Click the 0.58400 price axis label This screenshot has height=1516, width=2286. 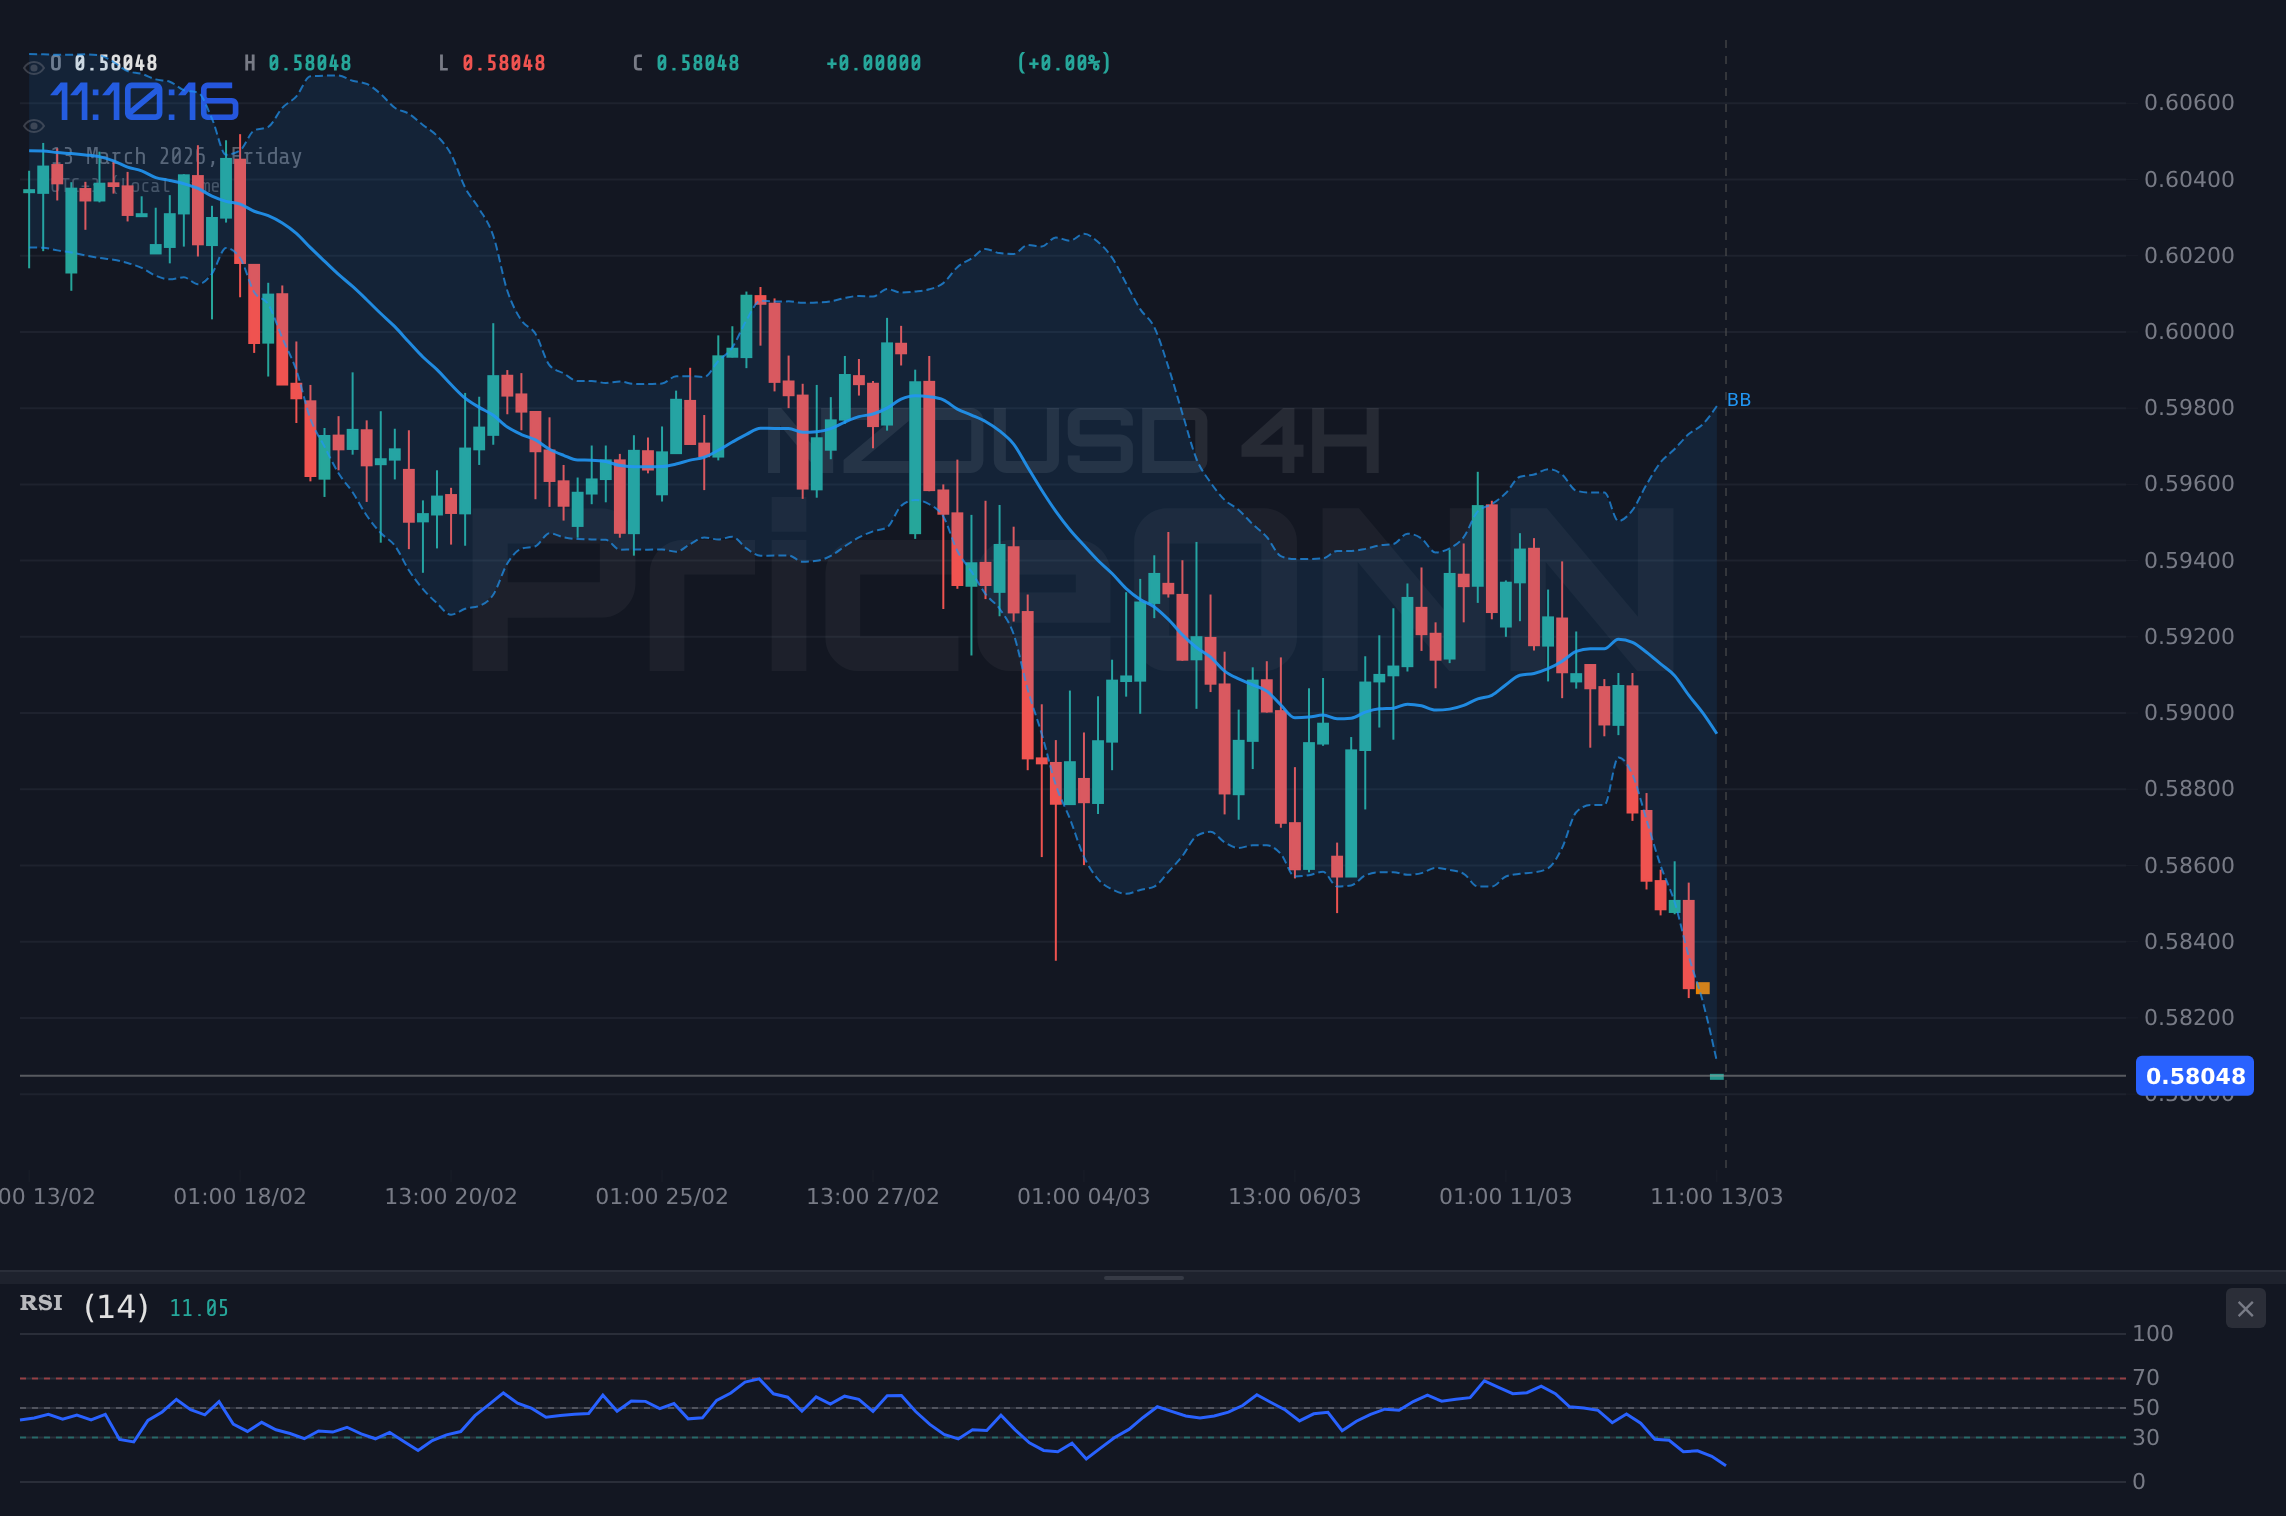[2189, 942]
